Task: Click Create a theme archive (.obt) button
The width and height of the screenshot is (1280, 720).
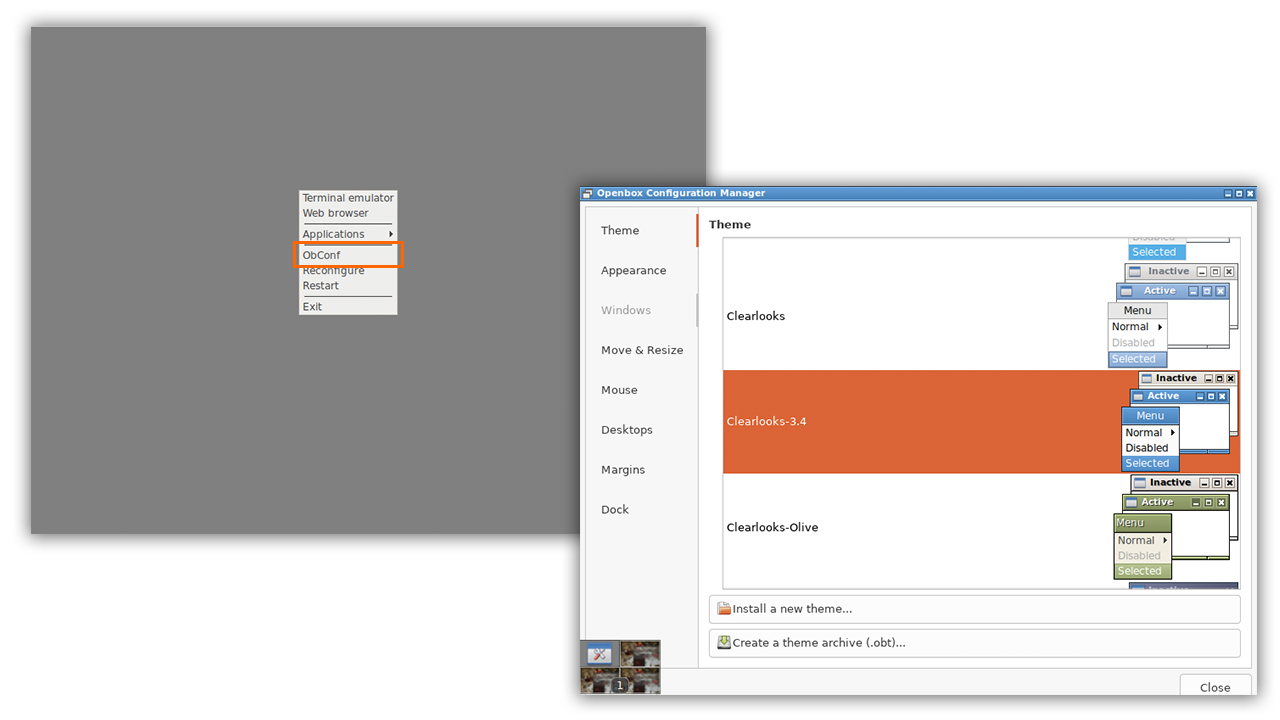Action: click(x=974, y=643)
